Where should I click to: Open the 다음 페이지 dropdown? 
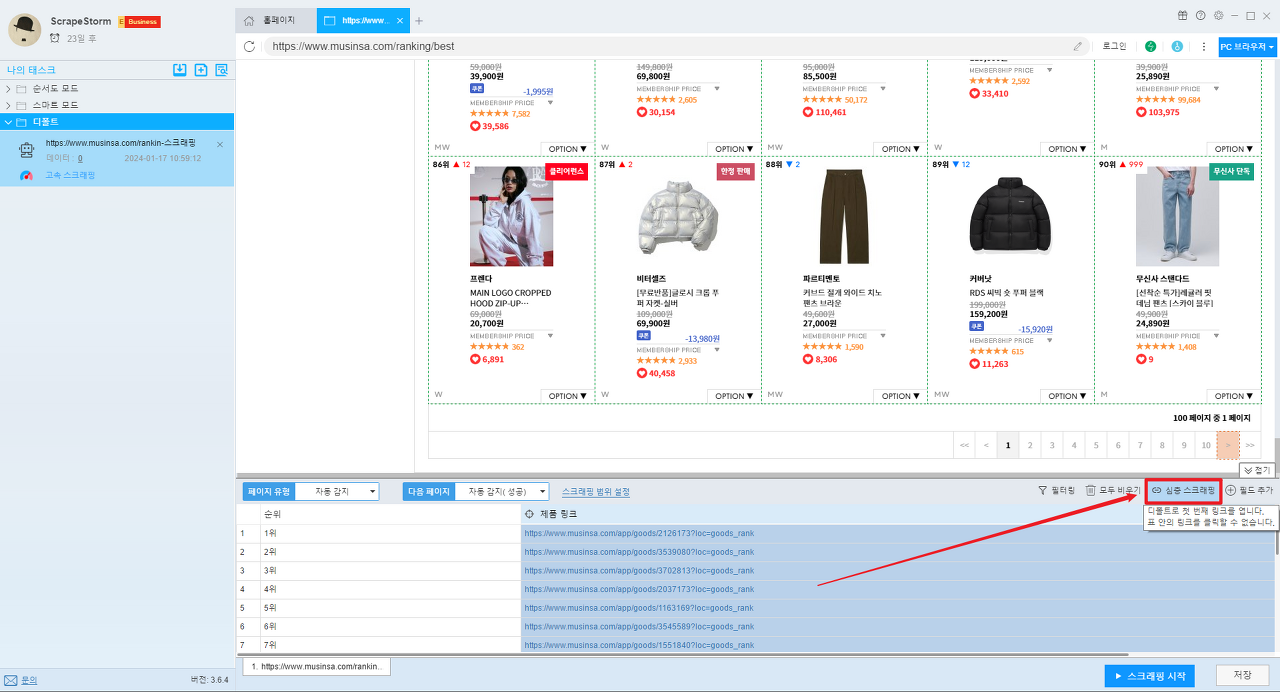tap(502, 492)
